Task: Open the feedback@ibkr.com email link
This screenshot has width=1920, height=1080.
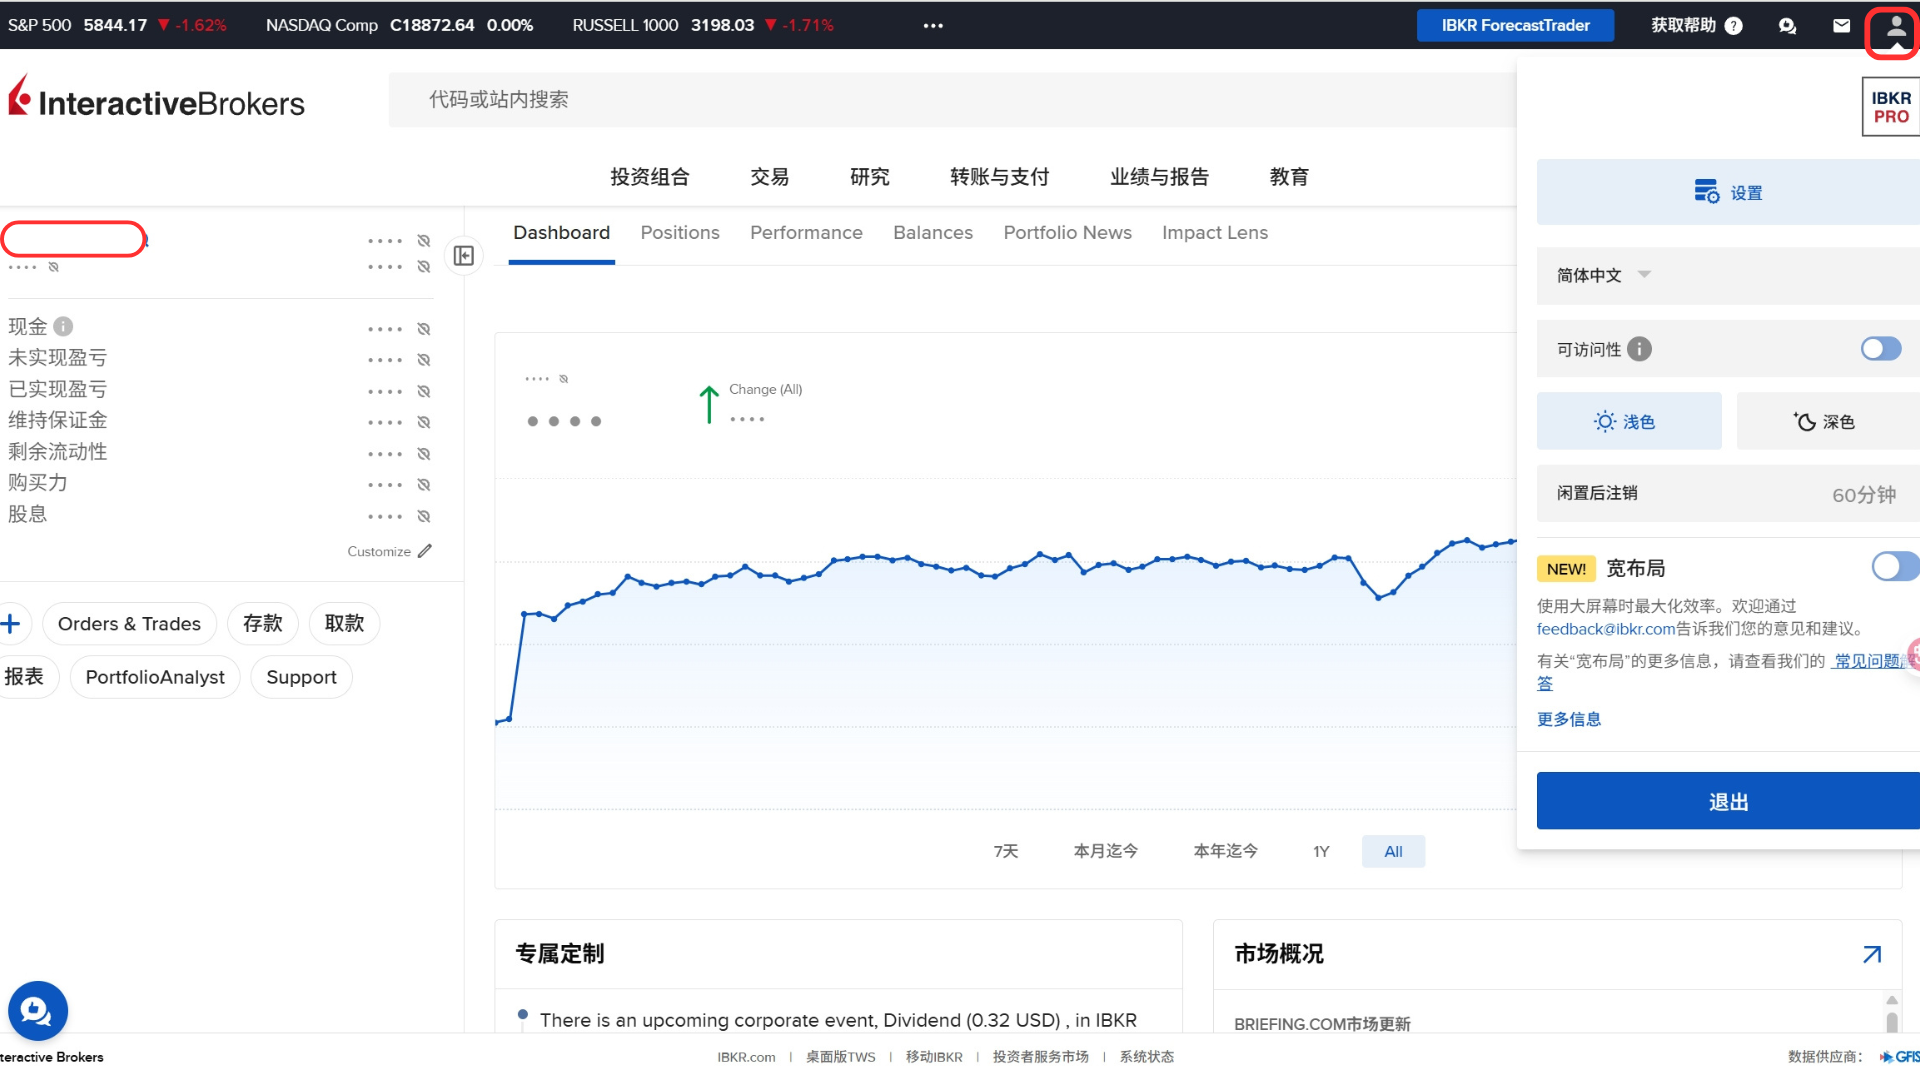Action: tap(1605, 629)
